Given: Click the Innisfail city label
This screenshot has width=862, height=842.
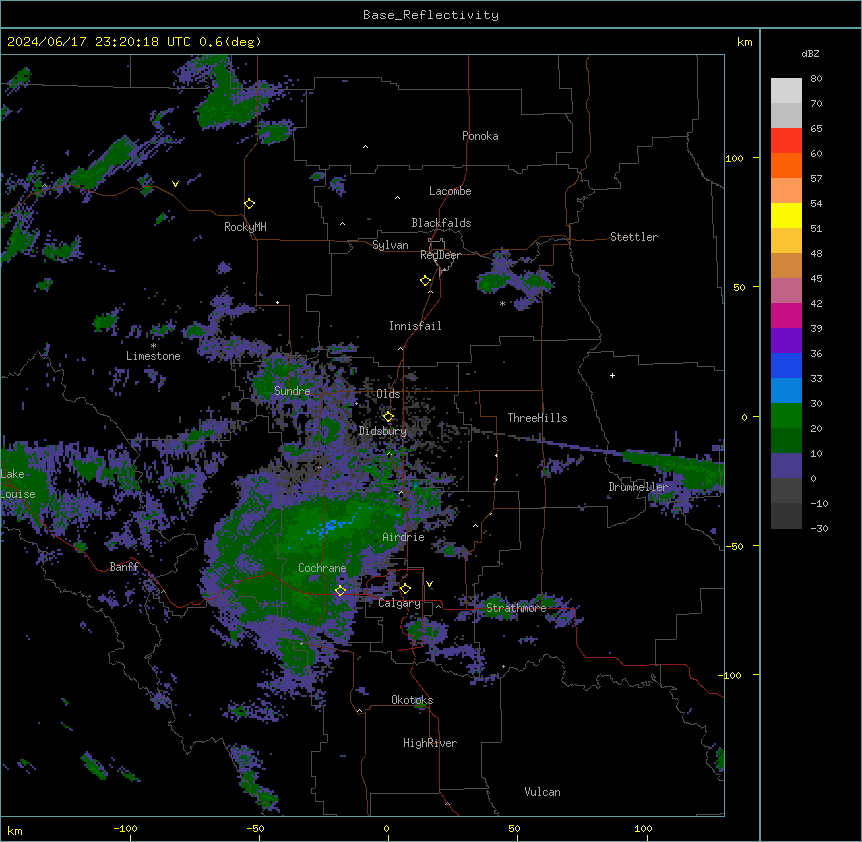Looking at the screenshot, I should point(415,326).
